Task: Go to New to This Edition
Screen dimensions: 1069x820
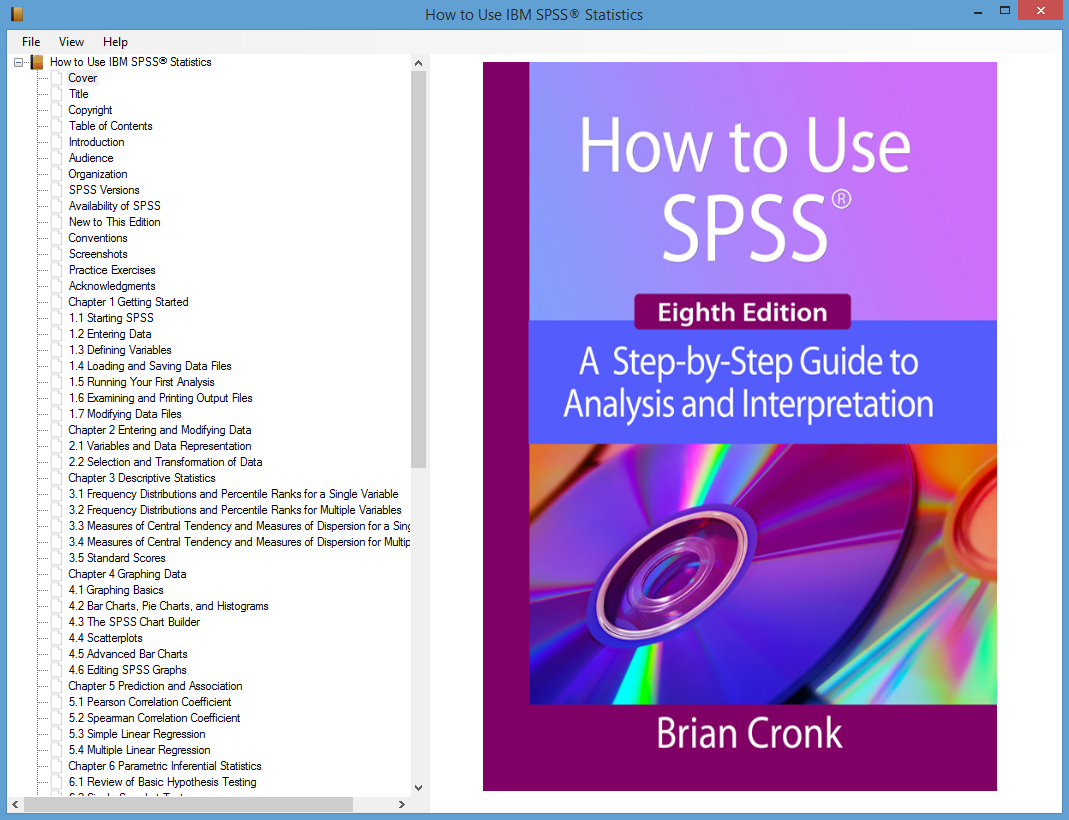Action: coord(115,222)
